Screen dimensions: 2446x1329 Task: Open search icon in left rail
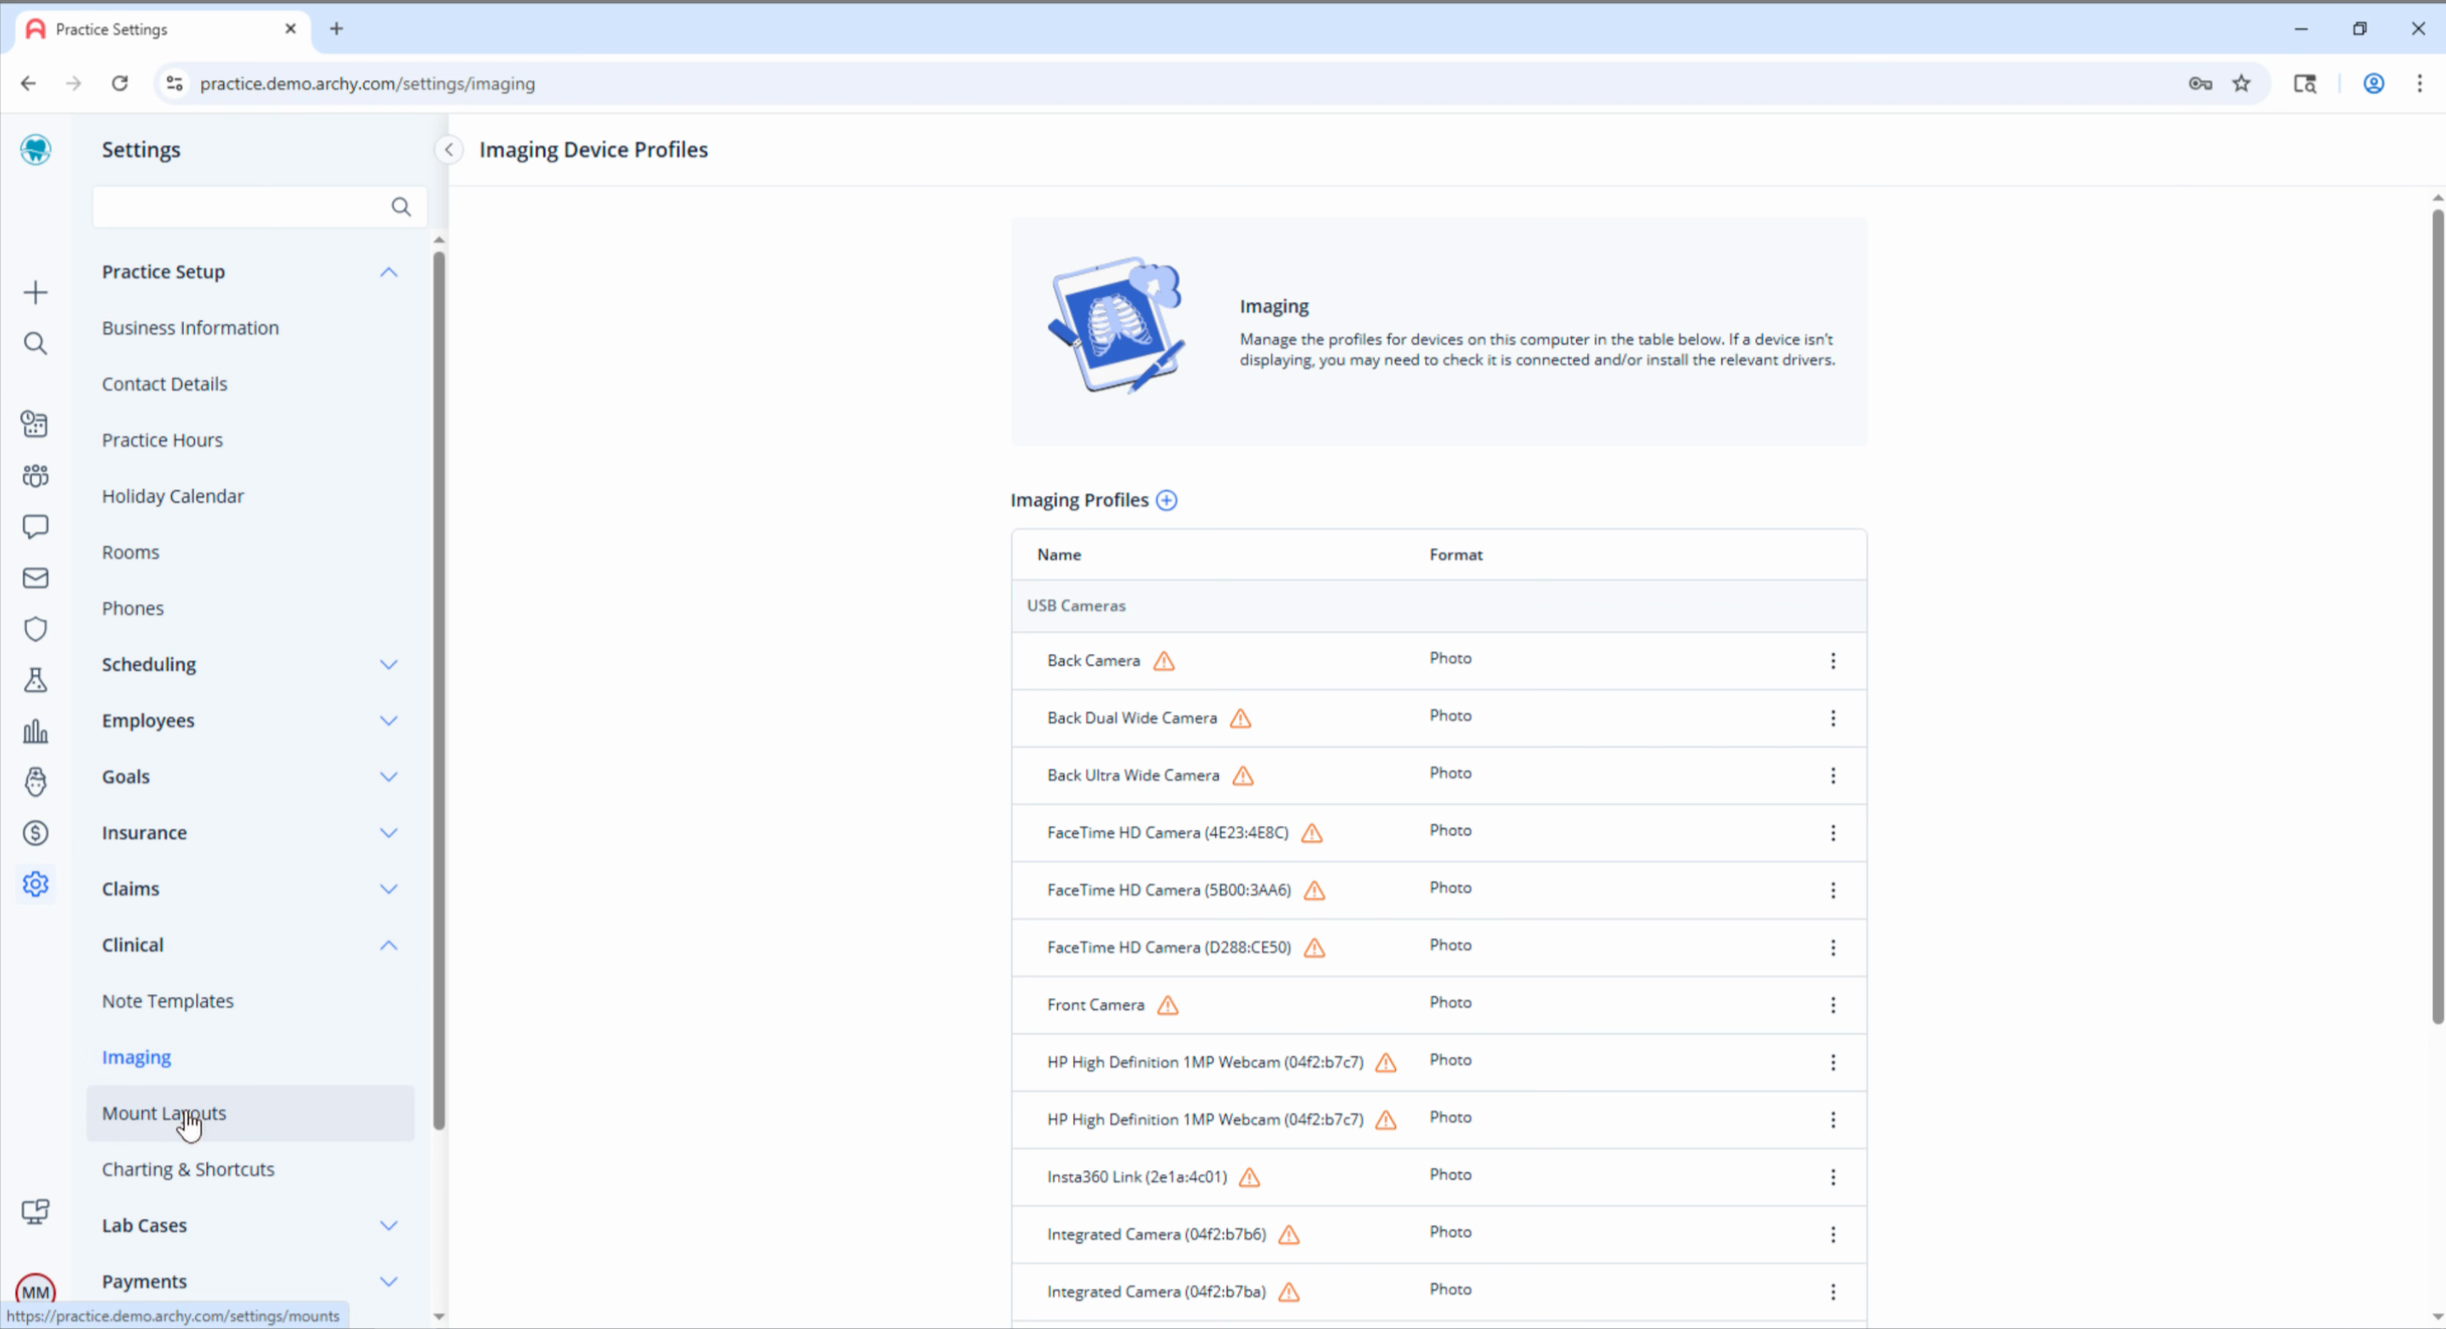point(36,344)
